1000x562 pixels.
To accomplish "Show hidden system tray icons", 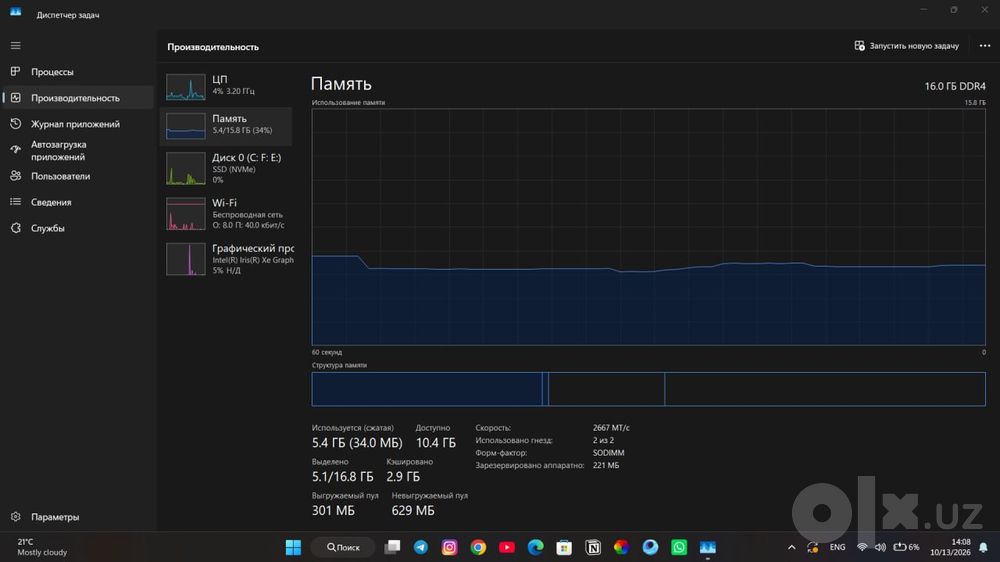I will pos(791,547).
